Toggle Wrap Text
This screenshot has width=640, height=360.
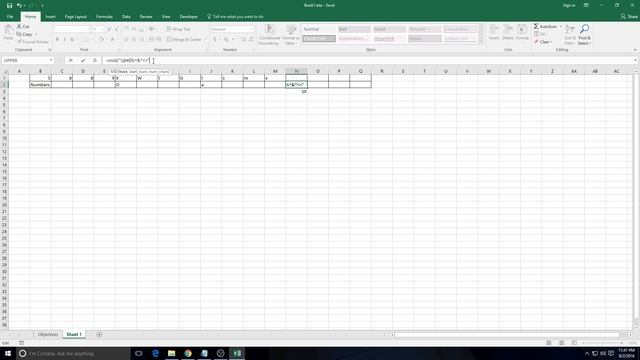coord(179,29)
